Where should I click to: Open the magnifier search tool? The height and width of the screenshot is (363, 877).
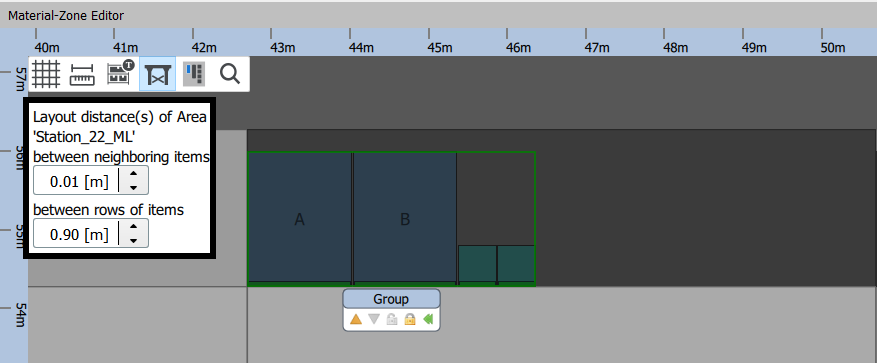click(x=229, y=73)
